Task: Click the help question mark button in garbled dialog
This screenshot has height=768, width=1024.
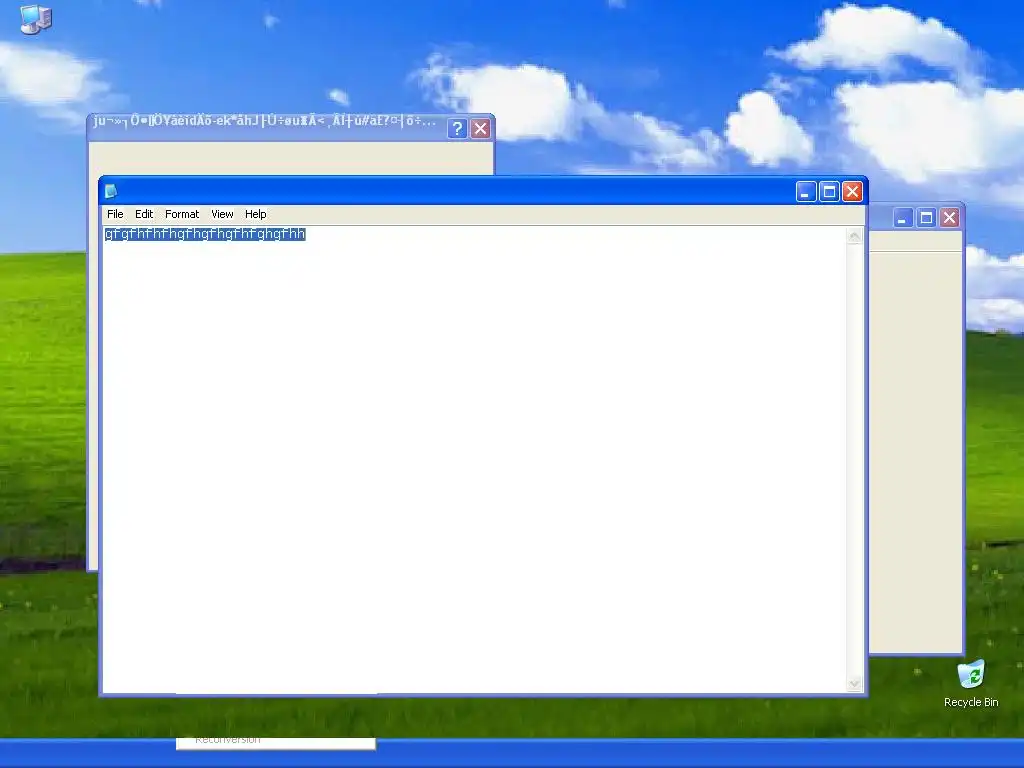Action: click(x=457, y=129)
